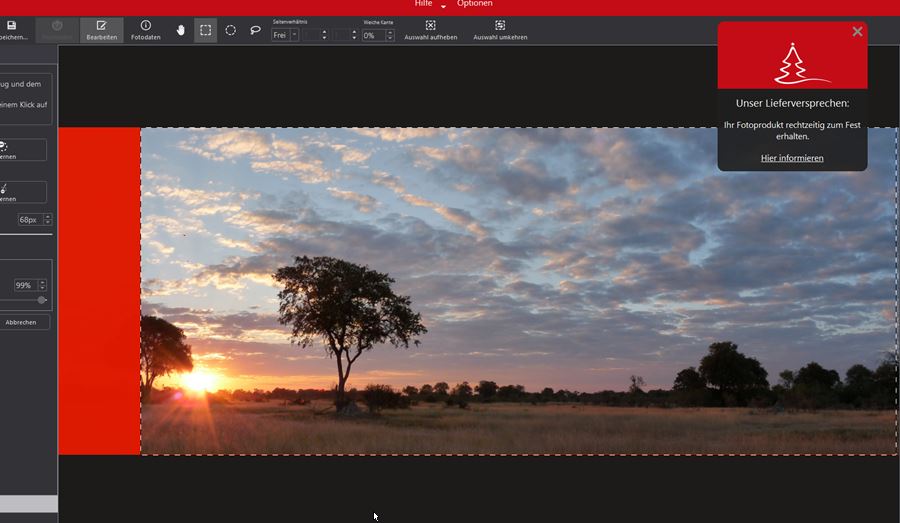Click the Weiche Kante 0% input field

[372, 35]
